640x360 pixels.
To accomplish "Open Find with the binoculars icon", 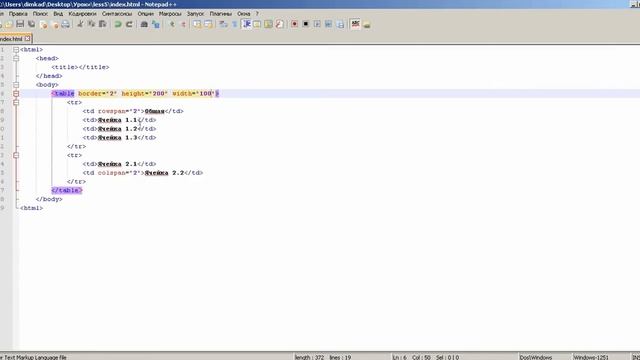I will (144, 24).
